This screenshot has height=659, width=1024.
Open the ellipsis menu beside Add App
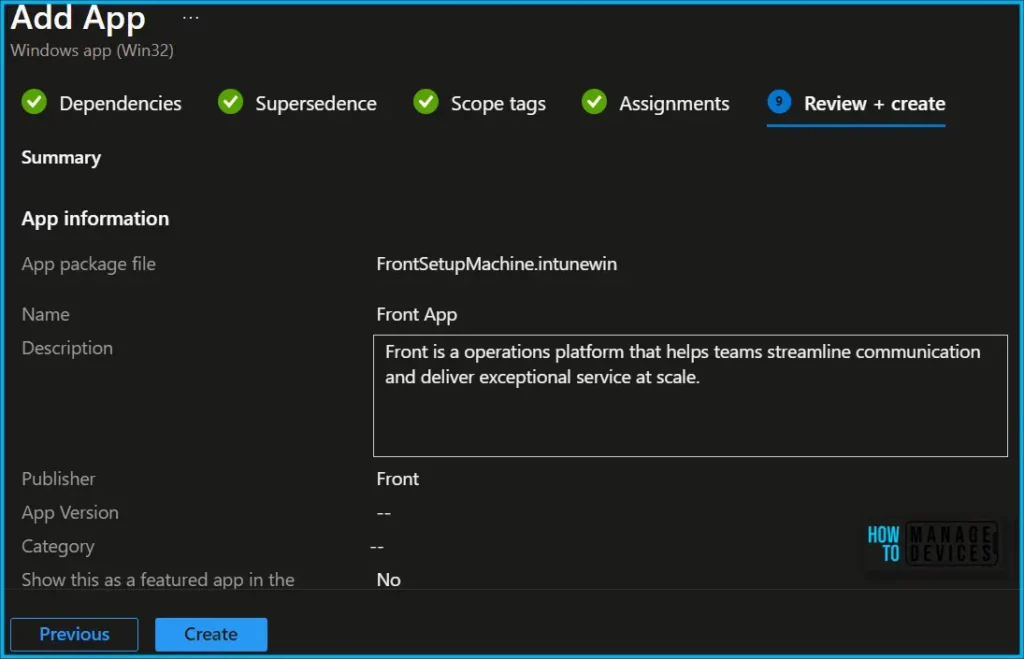coord(191,18)
